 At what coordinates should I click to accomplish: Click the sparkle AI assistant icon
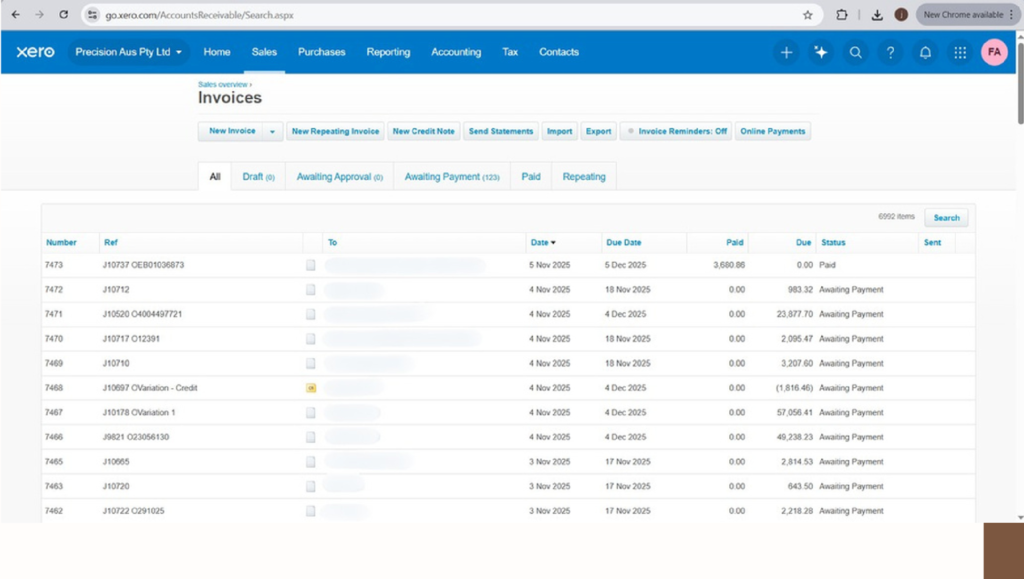tap(820, 53)
